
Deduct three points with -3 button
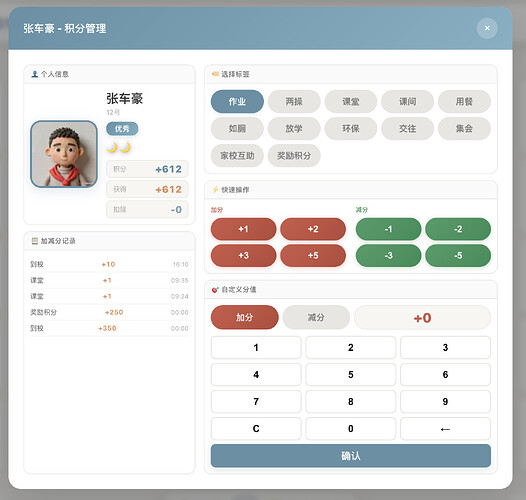pyautogui.click(x=388, y=256)
